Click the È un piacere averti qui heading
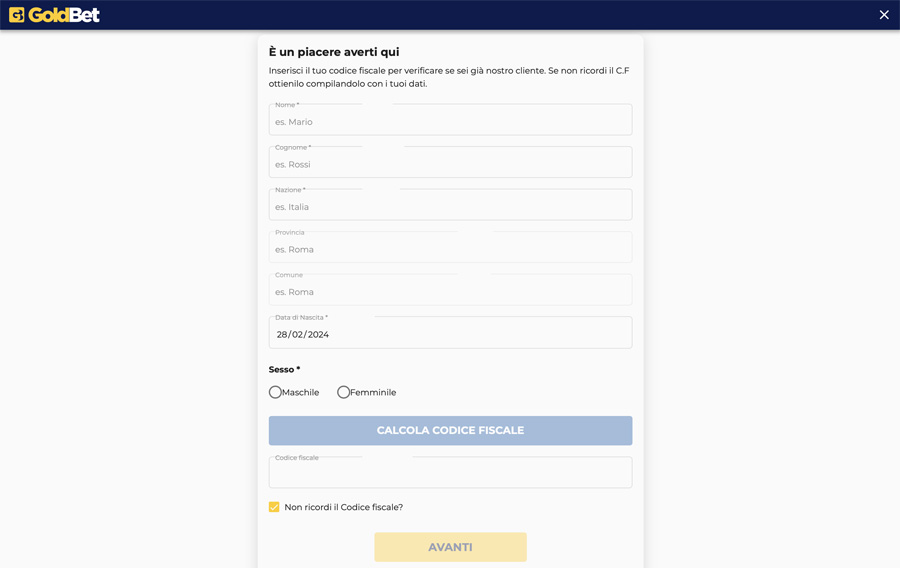The image size is (900, 568). tap(334, 52)
